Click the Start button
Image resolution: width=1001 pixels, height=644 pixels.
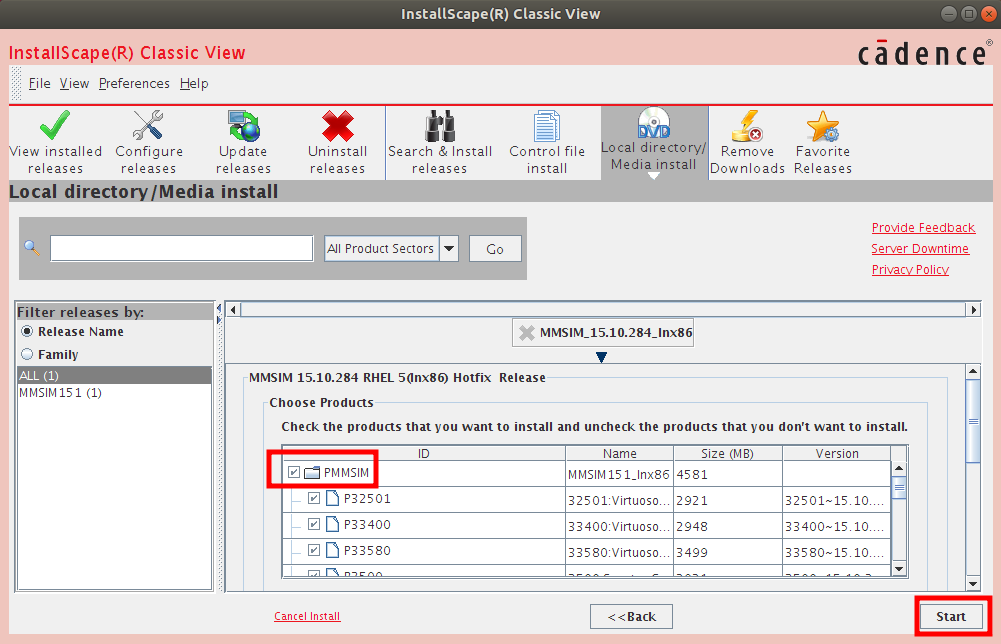point(951,617)
